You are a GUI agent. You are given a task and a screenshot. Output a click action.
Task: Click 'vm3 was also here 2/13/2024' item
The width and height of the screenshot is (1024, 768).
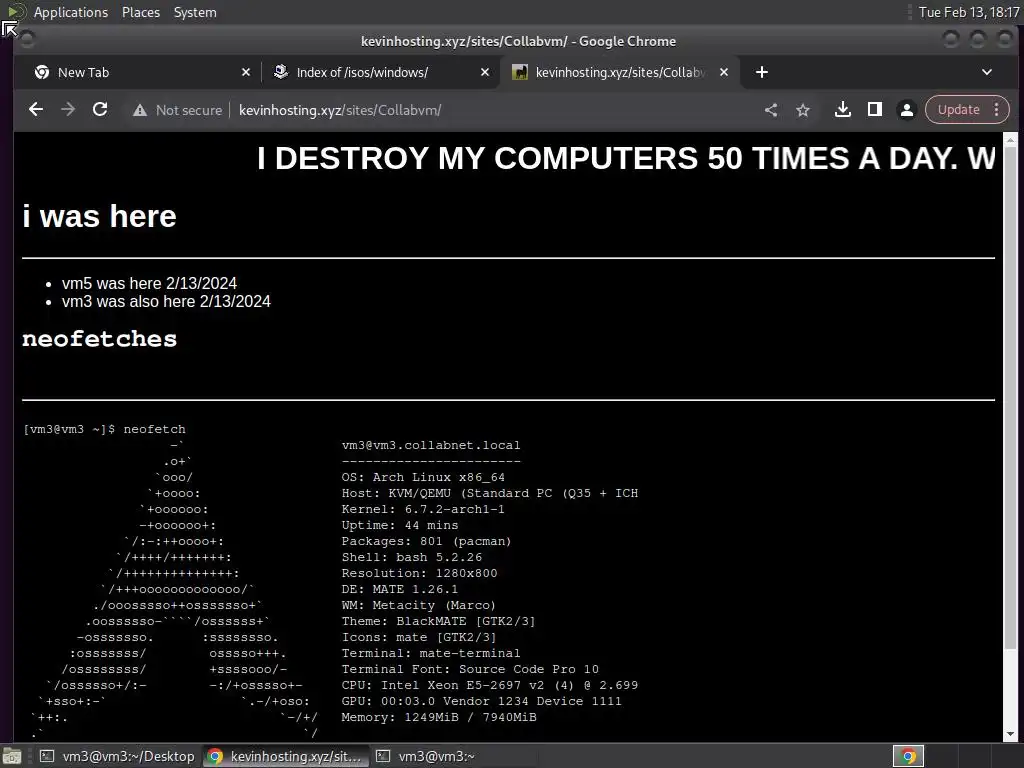166,301
